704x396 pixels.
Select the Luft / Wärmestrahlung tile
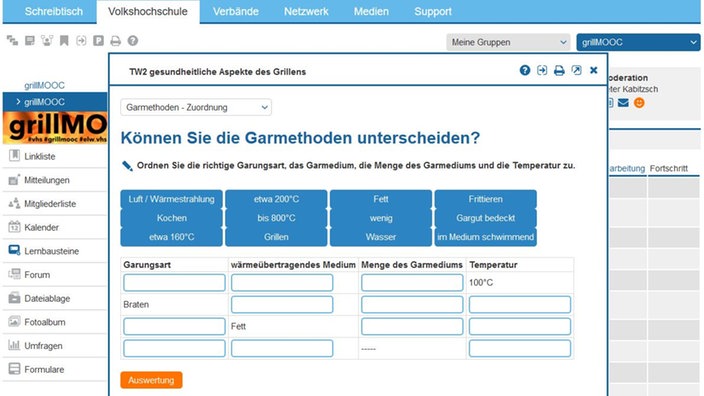[172, 199]
